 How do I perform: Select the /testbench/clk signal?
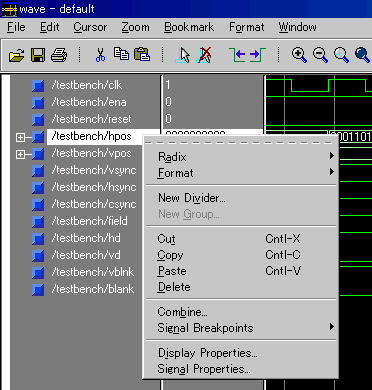pos(87,85)
